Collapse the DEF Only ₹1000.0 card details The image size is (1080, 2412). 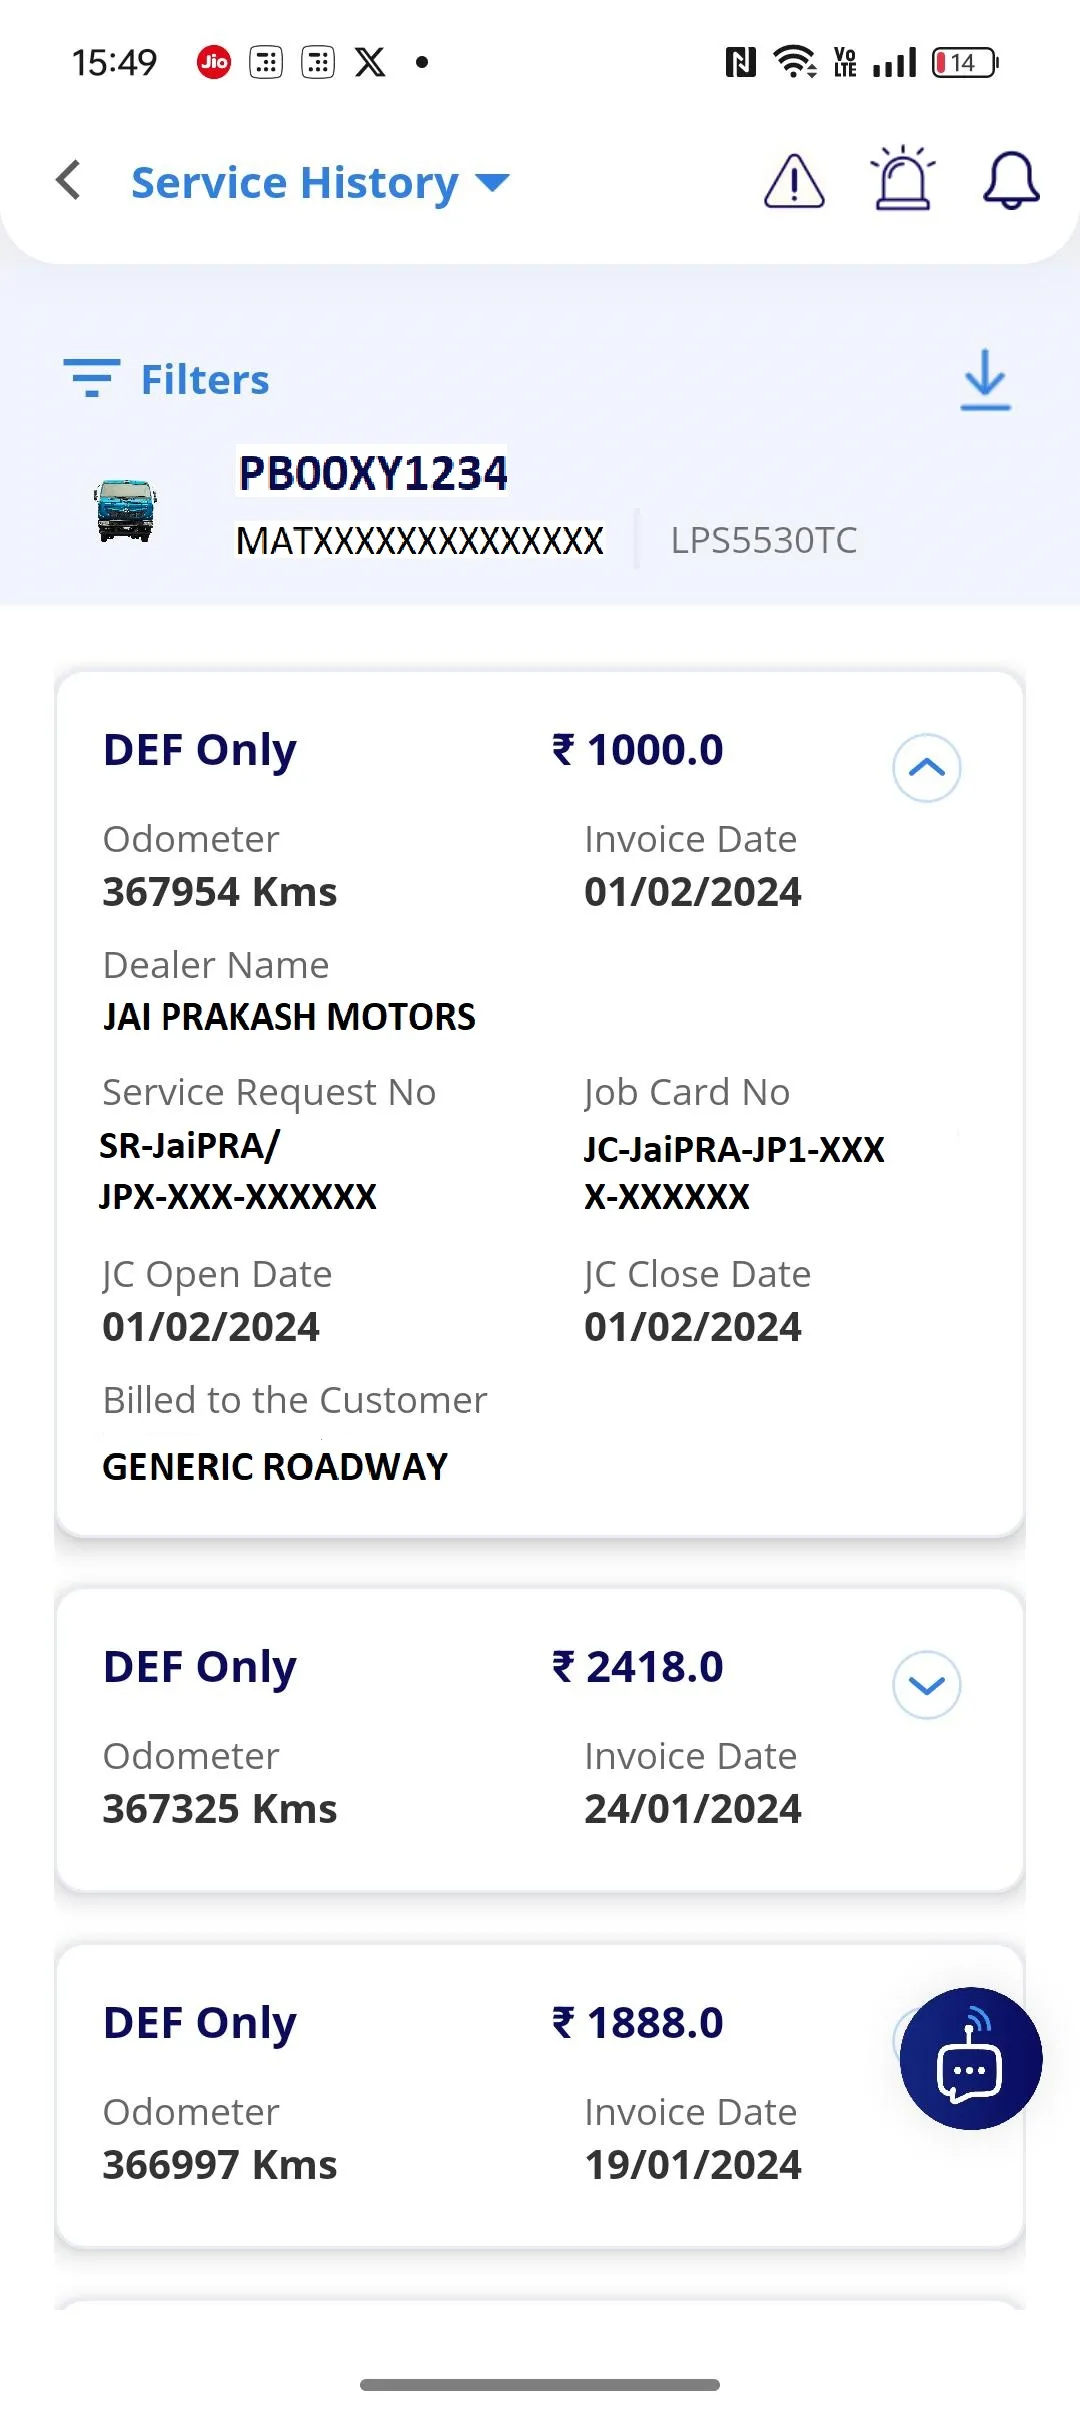pos(925,767)
